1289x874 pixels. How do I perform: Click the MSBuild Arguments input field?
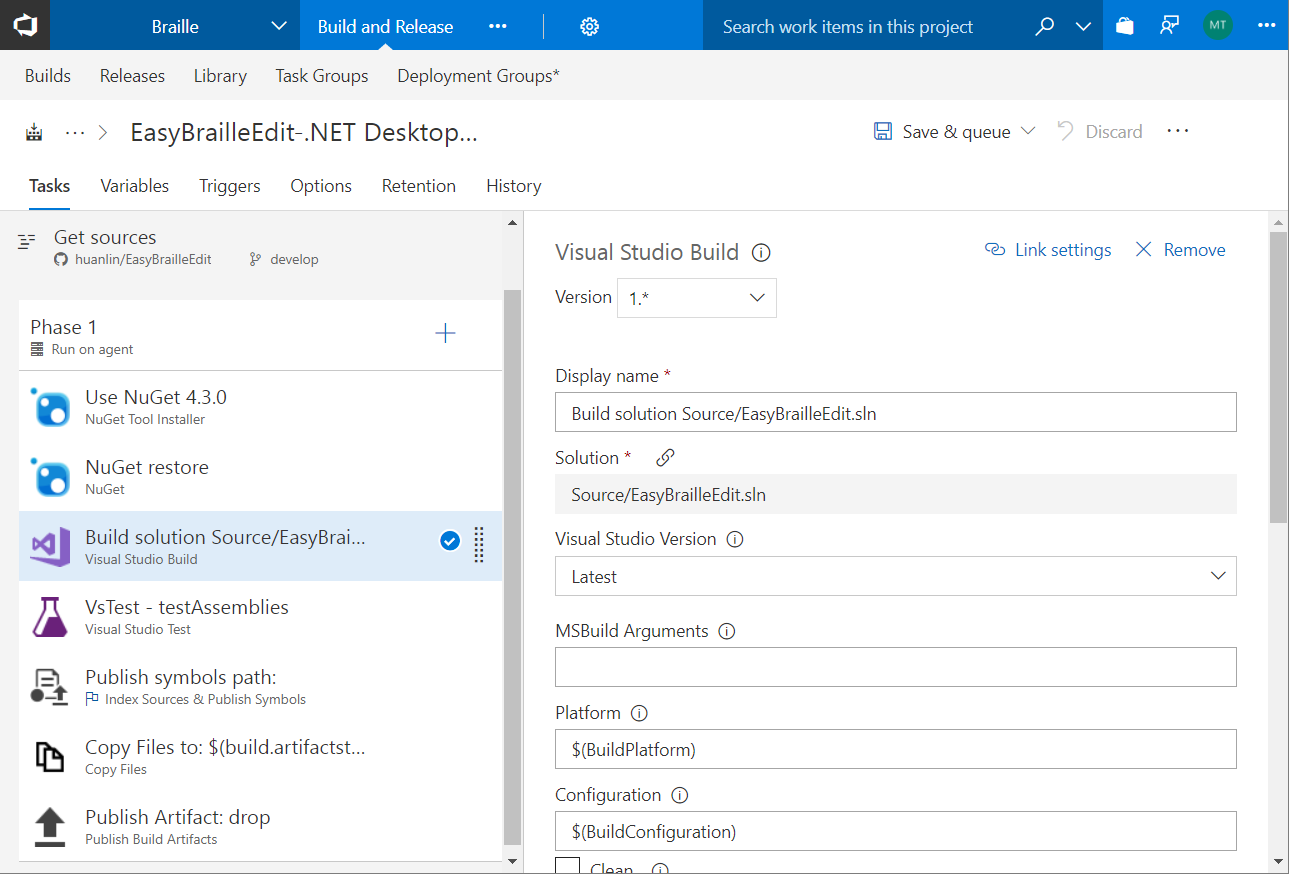coord(895,667)
